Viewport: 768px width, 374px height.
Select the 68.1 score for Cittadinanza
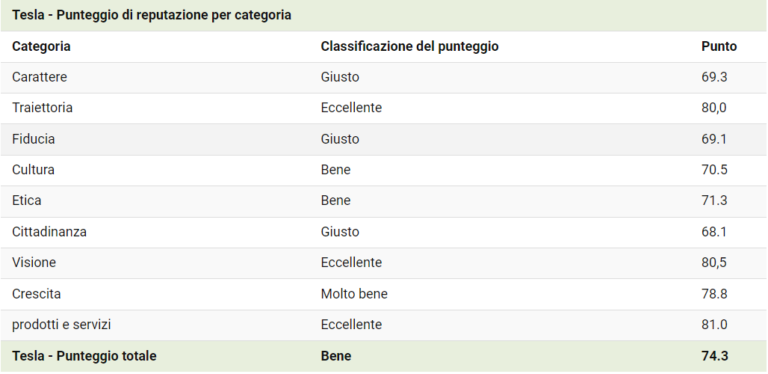click(714, 232)
